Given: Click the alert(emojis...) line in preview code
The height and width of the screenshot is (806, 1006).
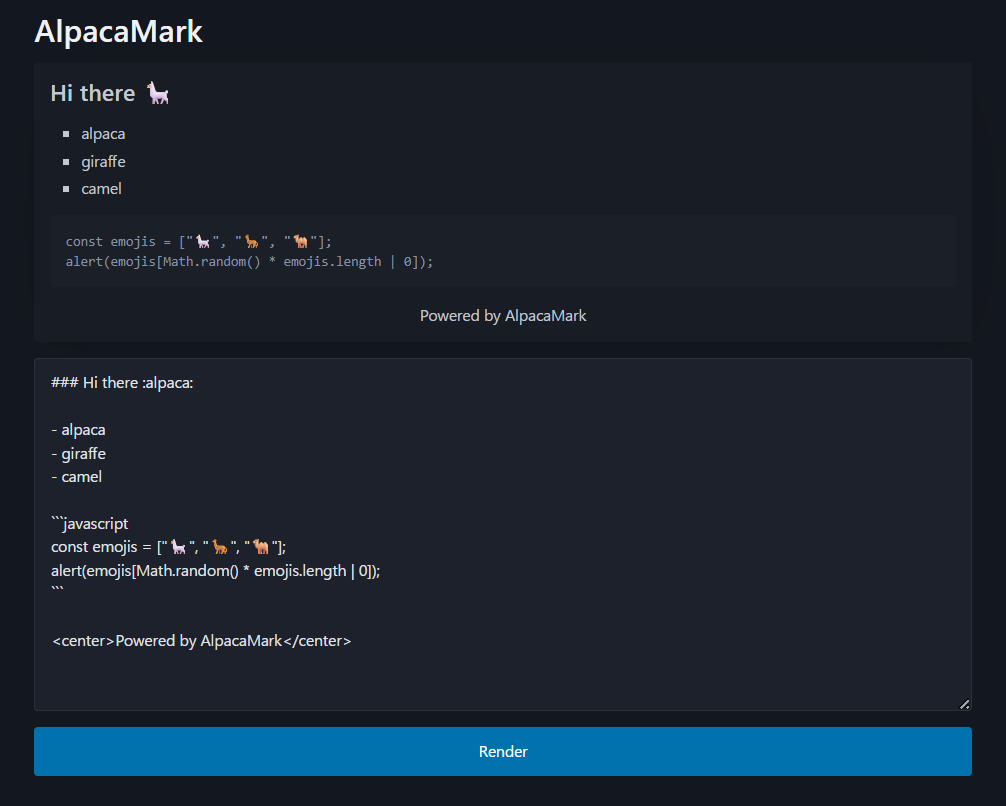Looking at the screenshot, I should pyautogui.click(x=249, y=261).
